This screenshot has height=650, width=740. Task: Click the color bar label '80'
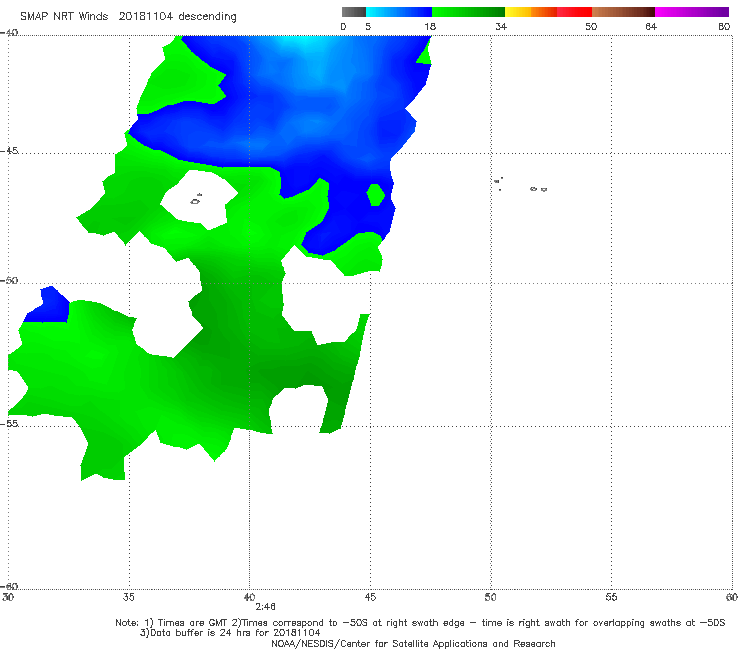click(x=724, y=26)
